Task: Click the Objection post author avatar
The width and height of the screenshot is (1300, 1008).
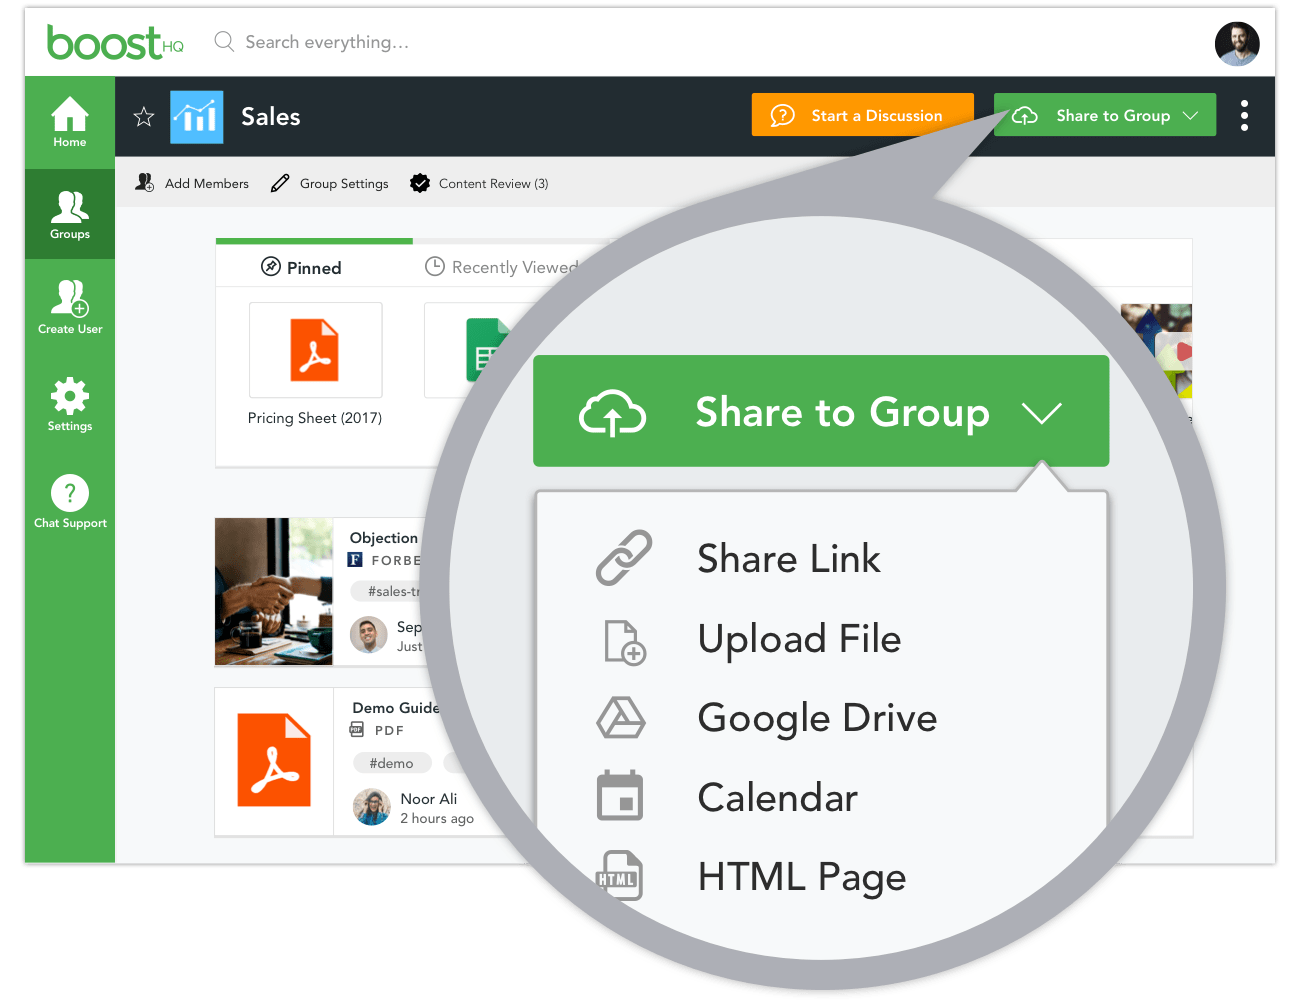Action: coord(369,635)
